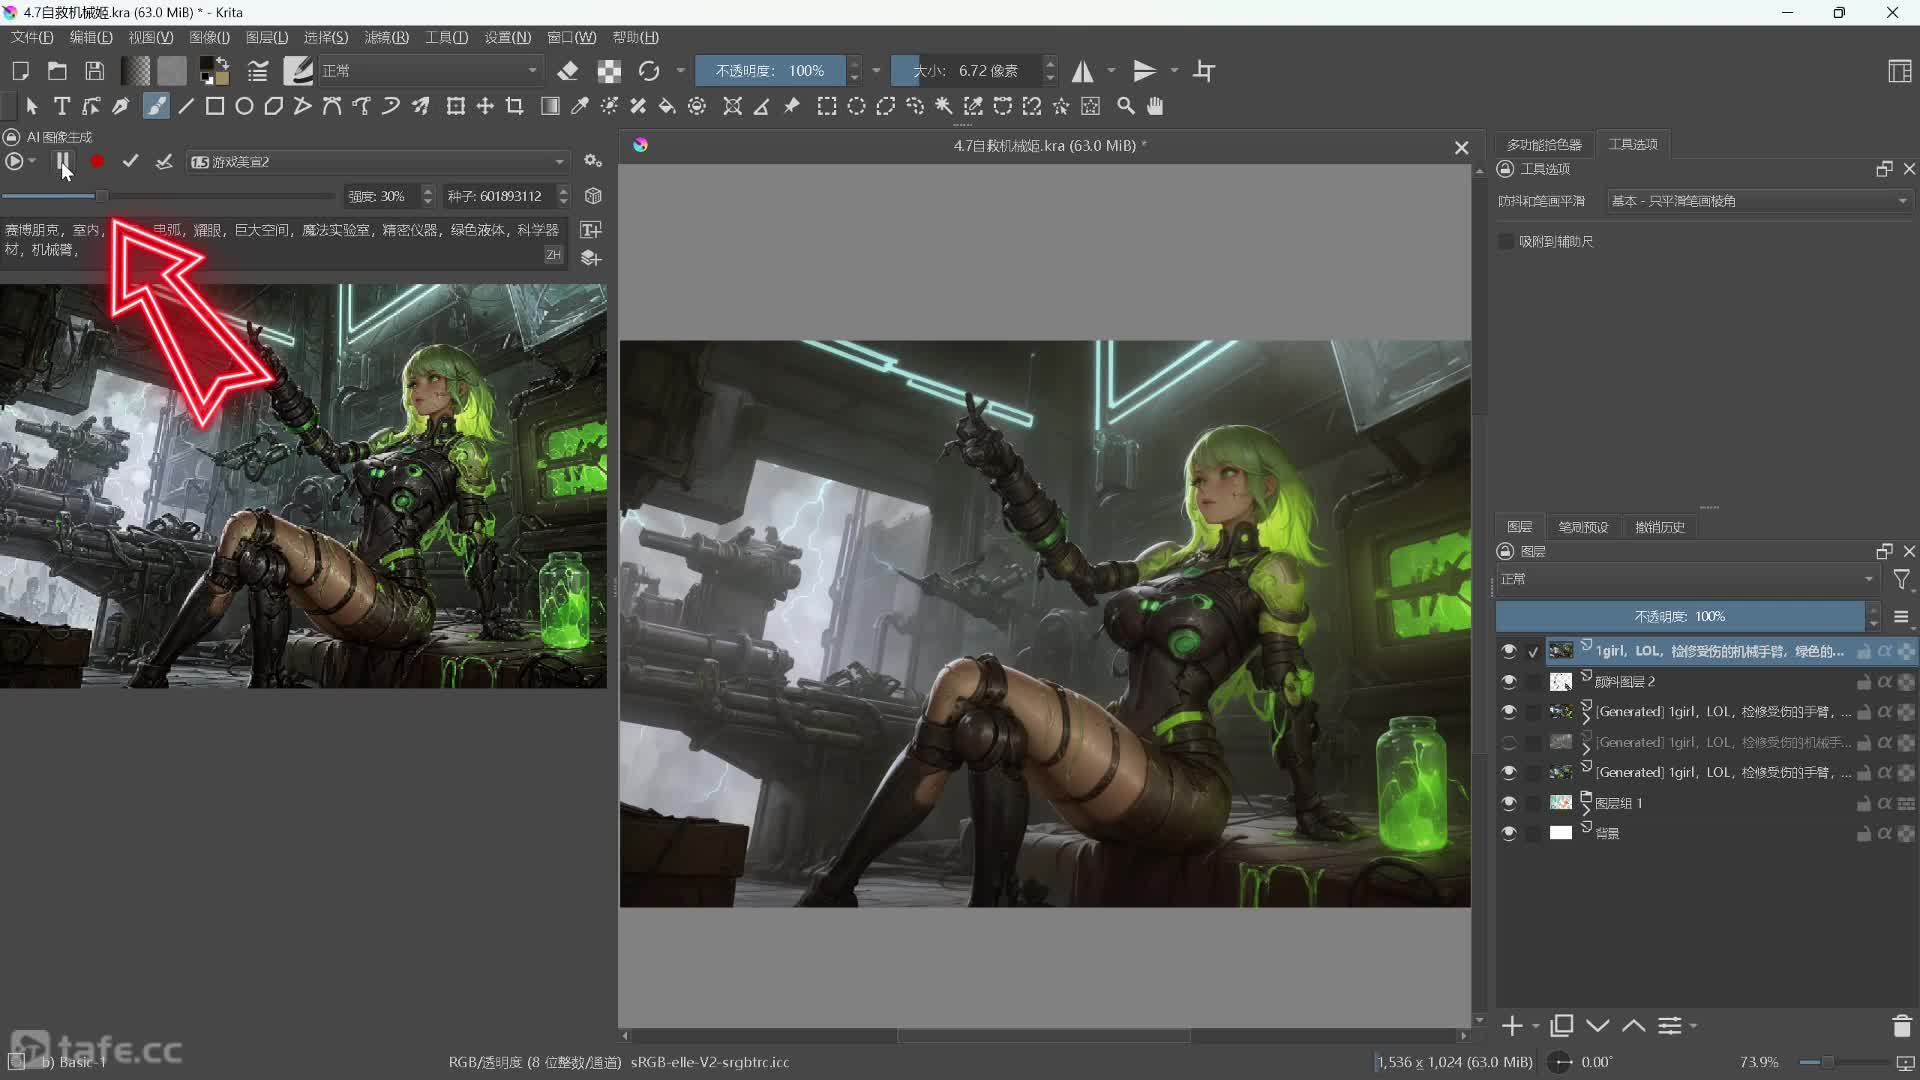The image size is (1920, 1080).
Task: Expand layer properties options arrow
Action: [x=1693, y=1026]
